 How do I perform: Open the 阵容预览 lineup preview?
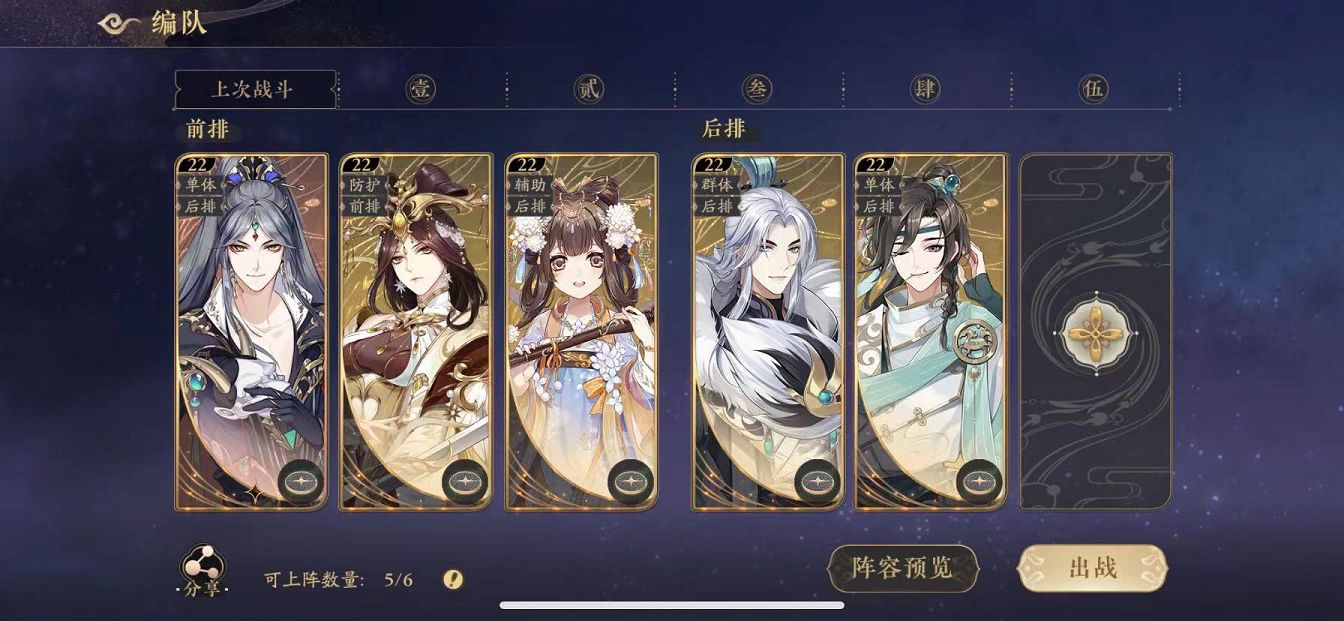pos(903,568)
